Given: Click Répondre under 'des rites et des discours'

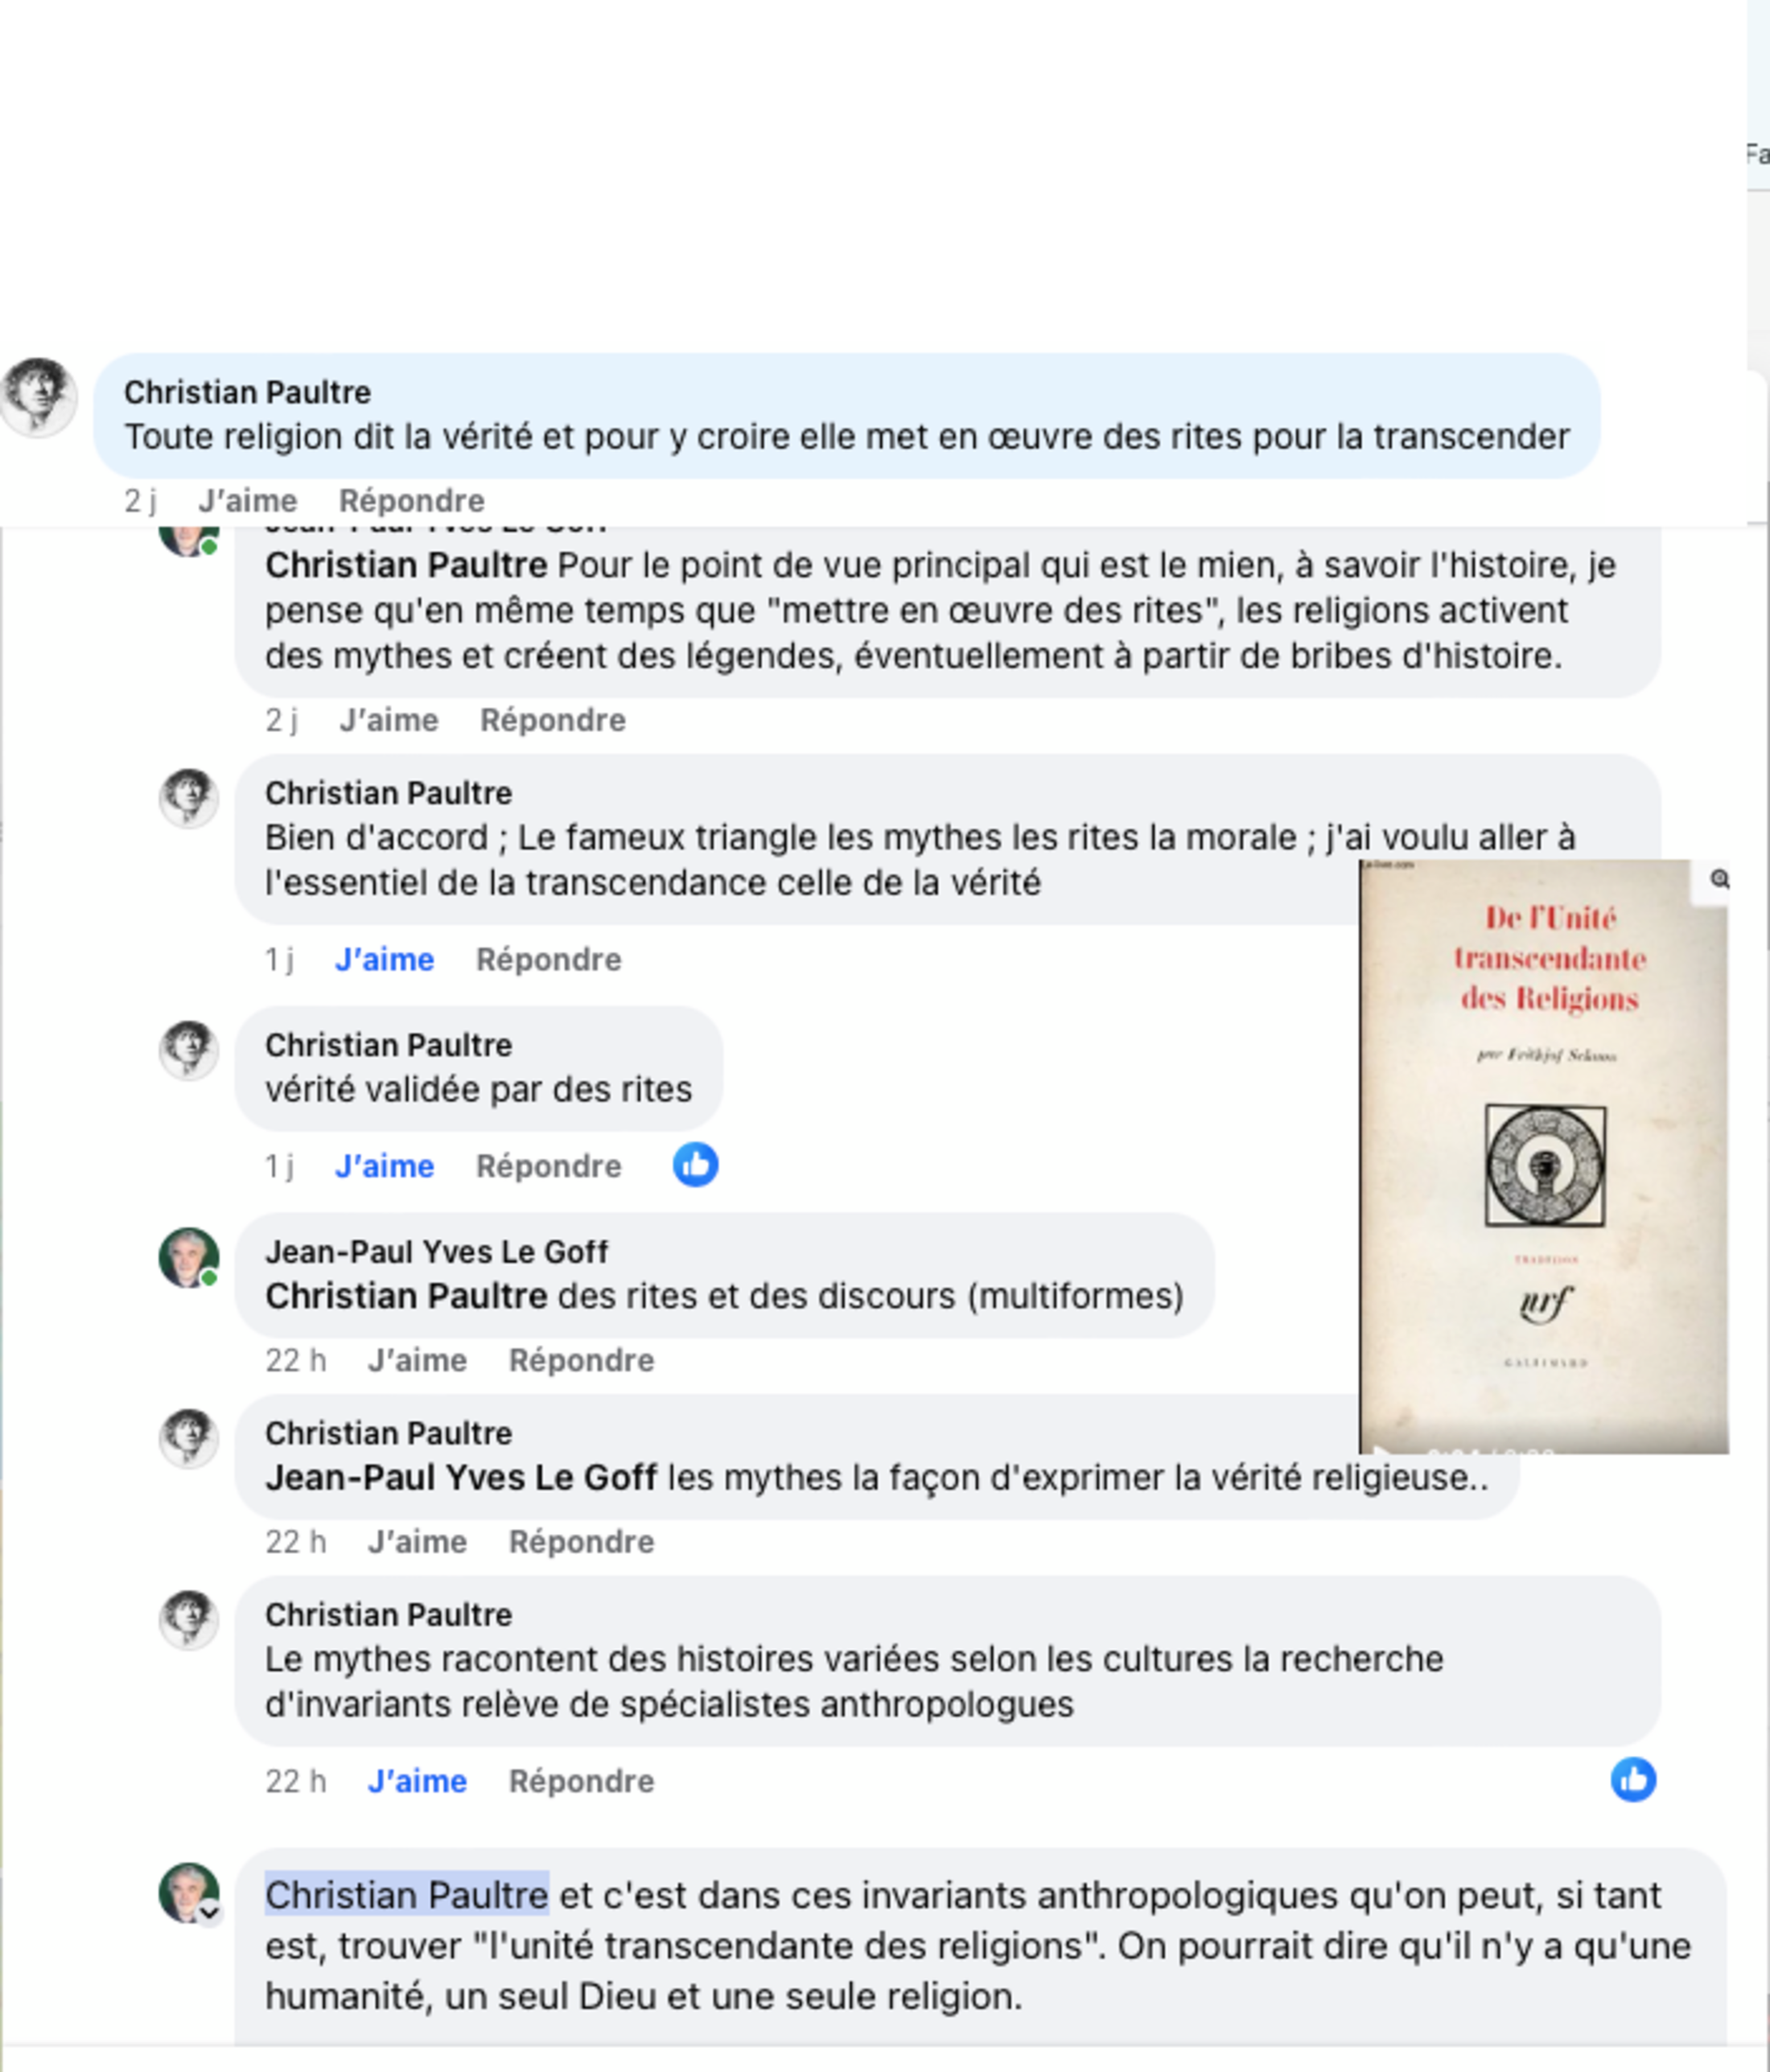Looking at the screenshot, I should coord(581,1360).
